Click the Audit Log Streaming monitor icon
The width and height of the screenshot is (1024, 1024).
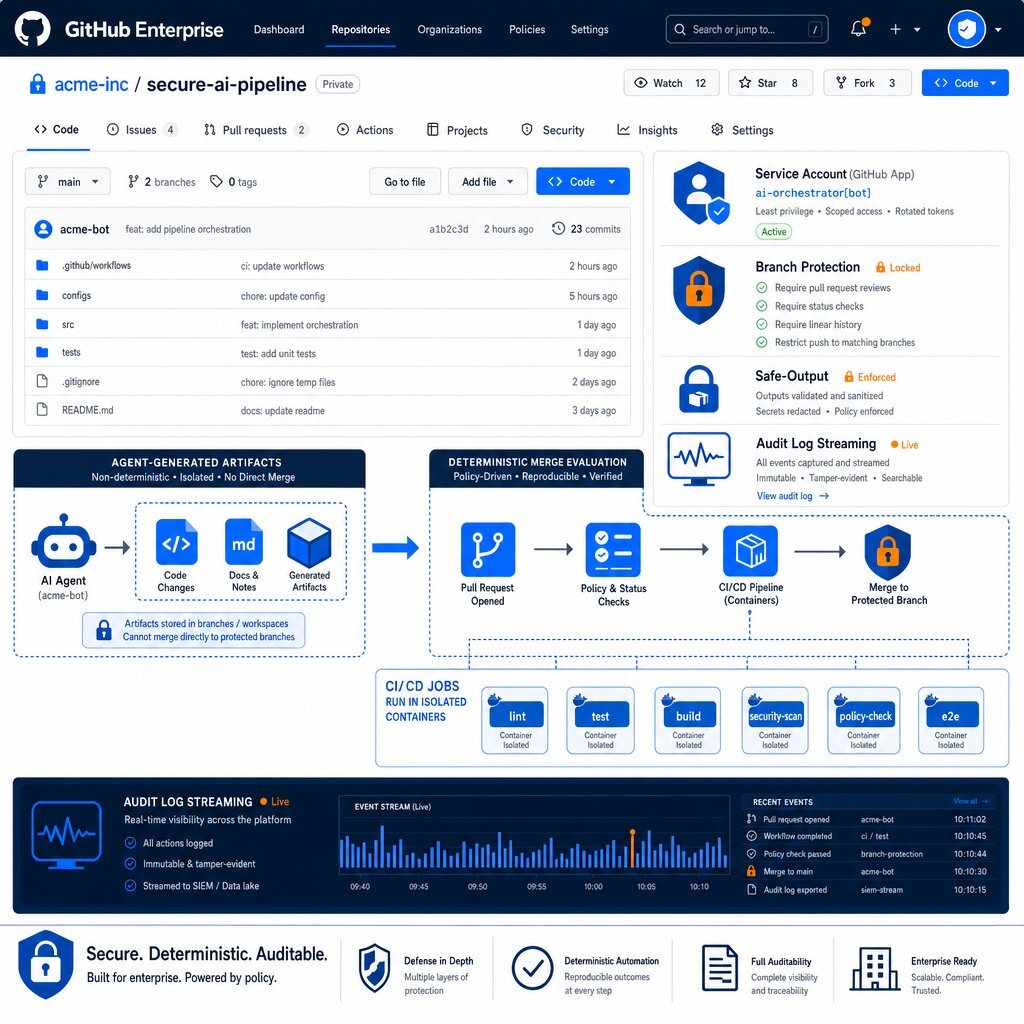pyautogui.click(x=699, y=458)
